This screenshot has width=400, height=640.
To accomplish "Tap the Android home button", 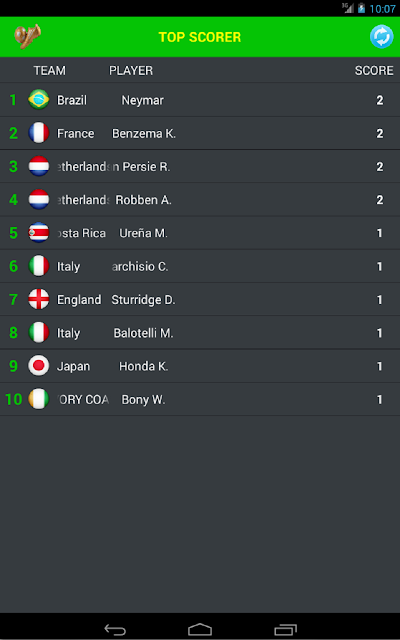I will tap(200, 629).
